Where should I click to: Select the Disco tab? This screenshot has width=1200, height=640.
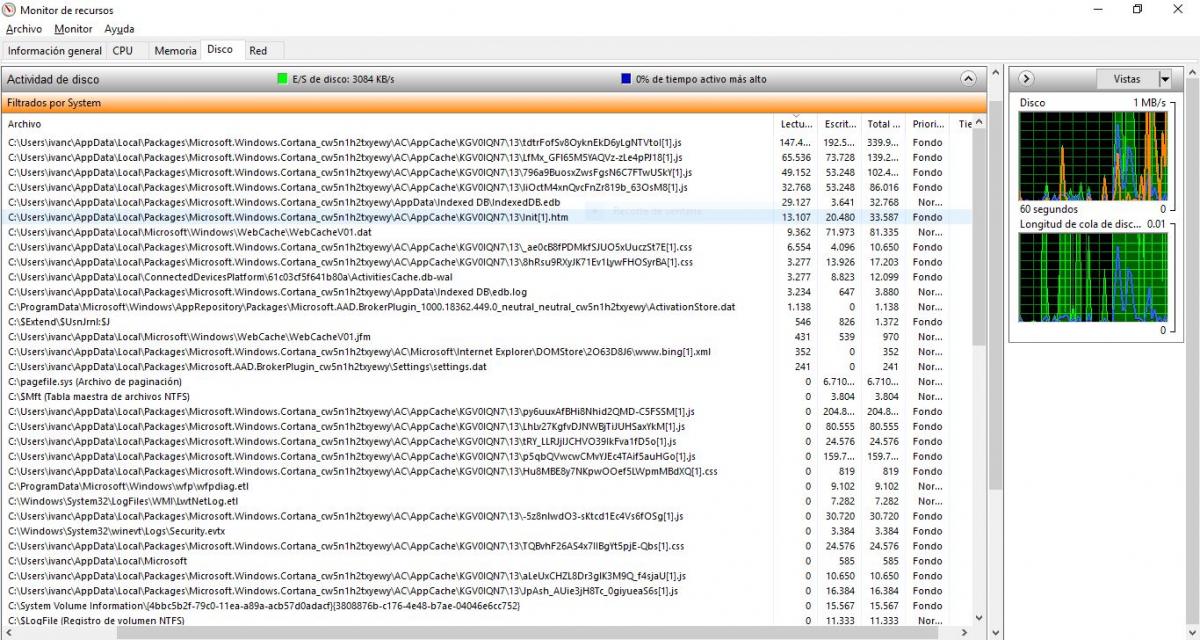click(x=220, y=49)
